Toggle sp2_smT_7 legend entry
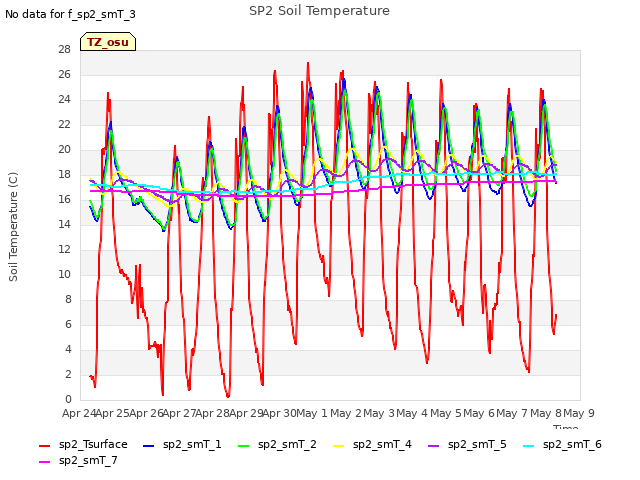 [78, 460]
